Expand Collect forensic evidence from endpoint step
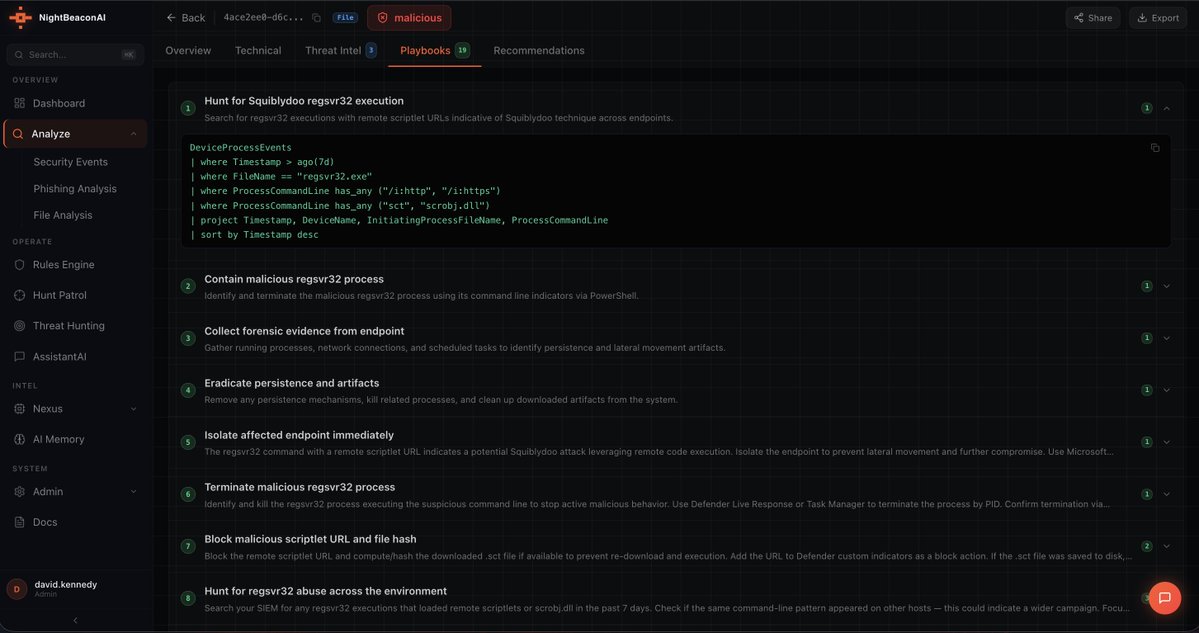 [1166, 338]
